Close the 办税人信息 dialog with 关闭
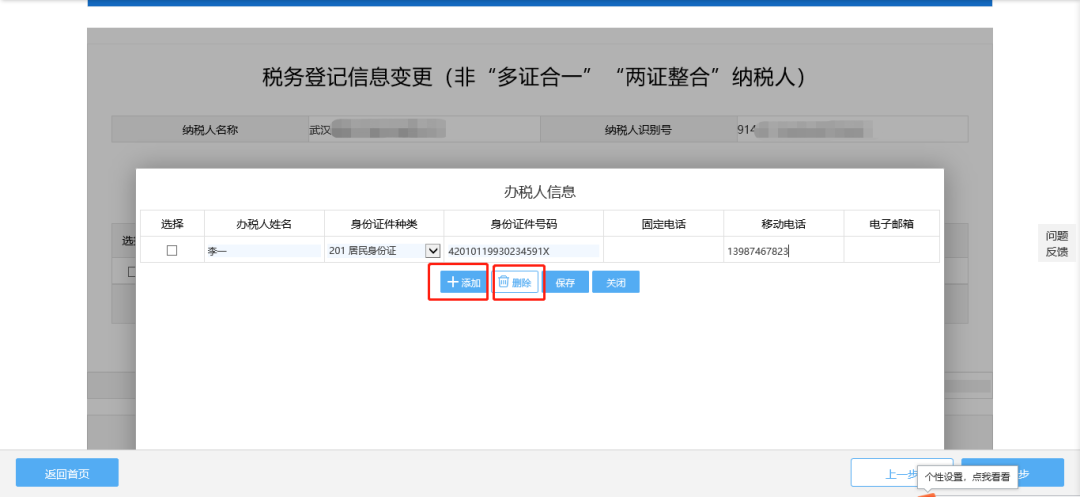The width and height of the screenshot is (1080, 497). (x=616, y=282)
